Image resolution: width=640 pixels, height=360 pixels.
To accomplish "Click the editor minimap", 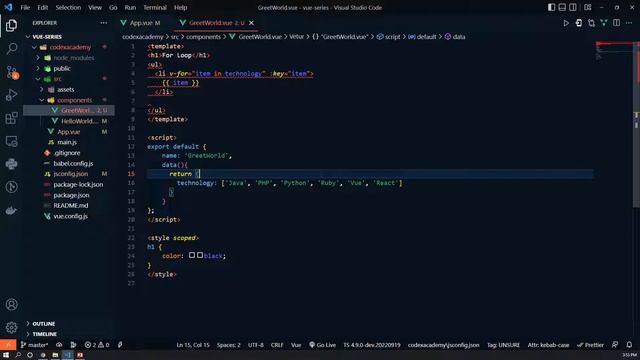I will click(614, 51).
